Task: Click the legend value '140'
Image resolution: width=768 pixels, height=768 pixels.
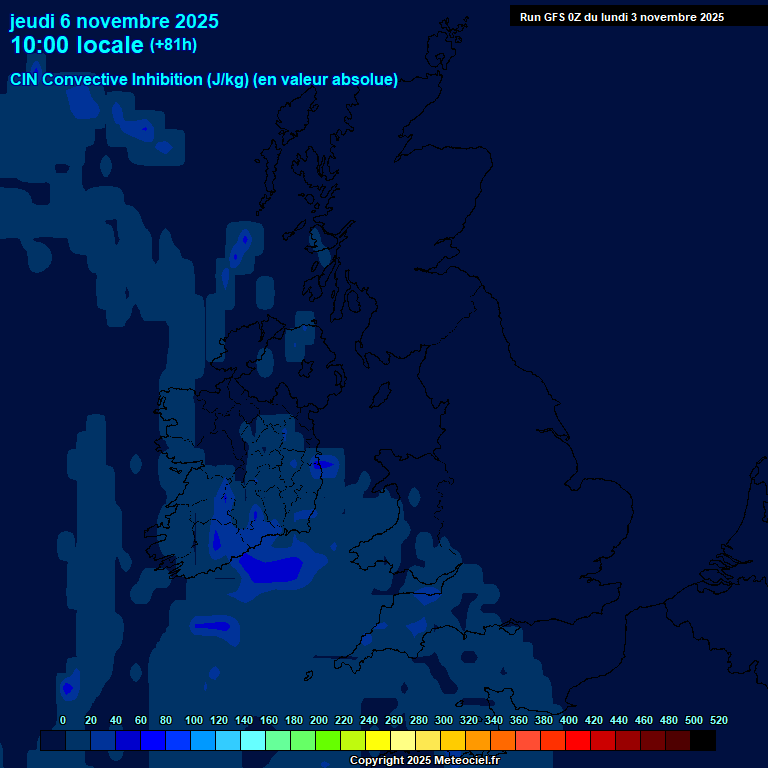Action: tap(244, 720)
